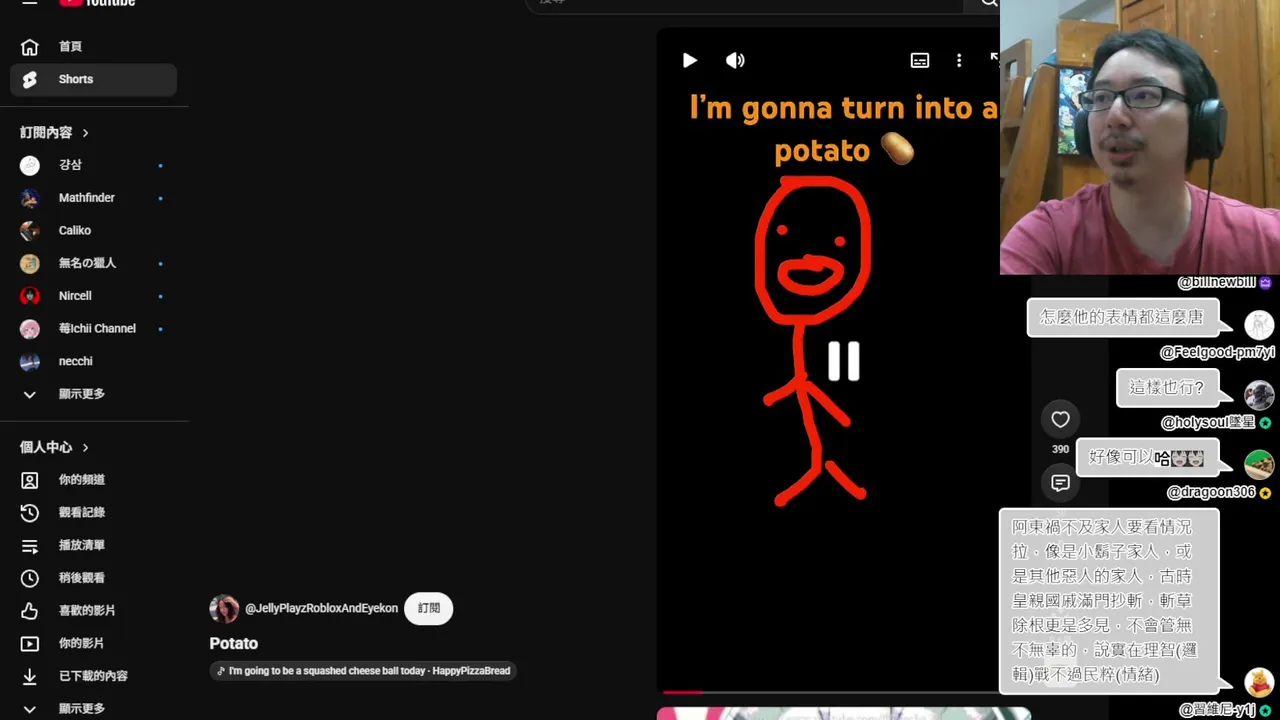Click the JellyPlayzRobloxAndEyekon channel avatar

pyautogui.click(x=224, y=608)
